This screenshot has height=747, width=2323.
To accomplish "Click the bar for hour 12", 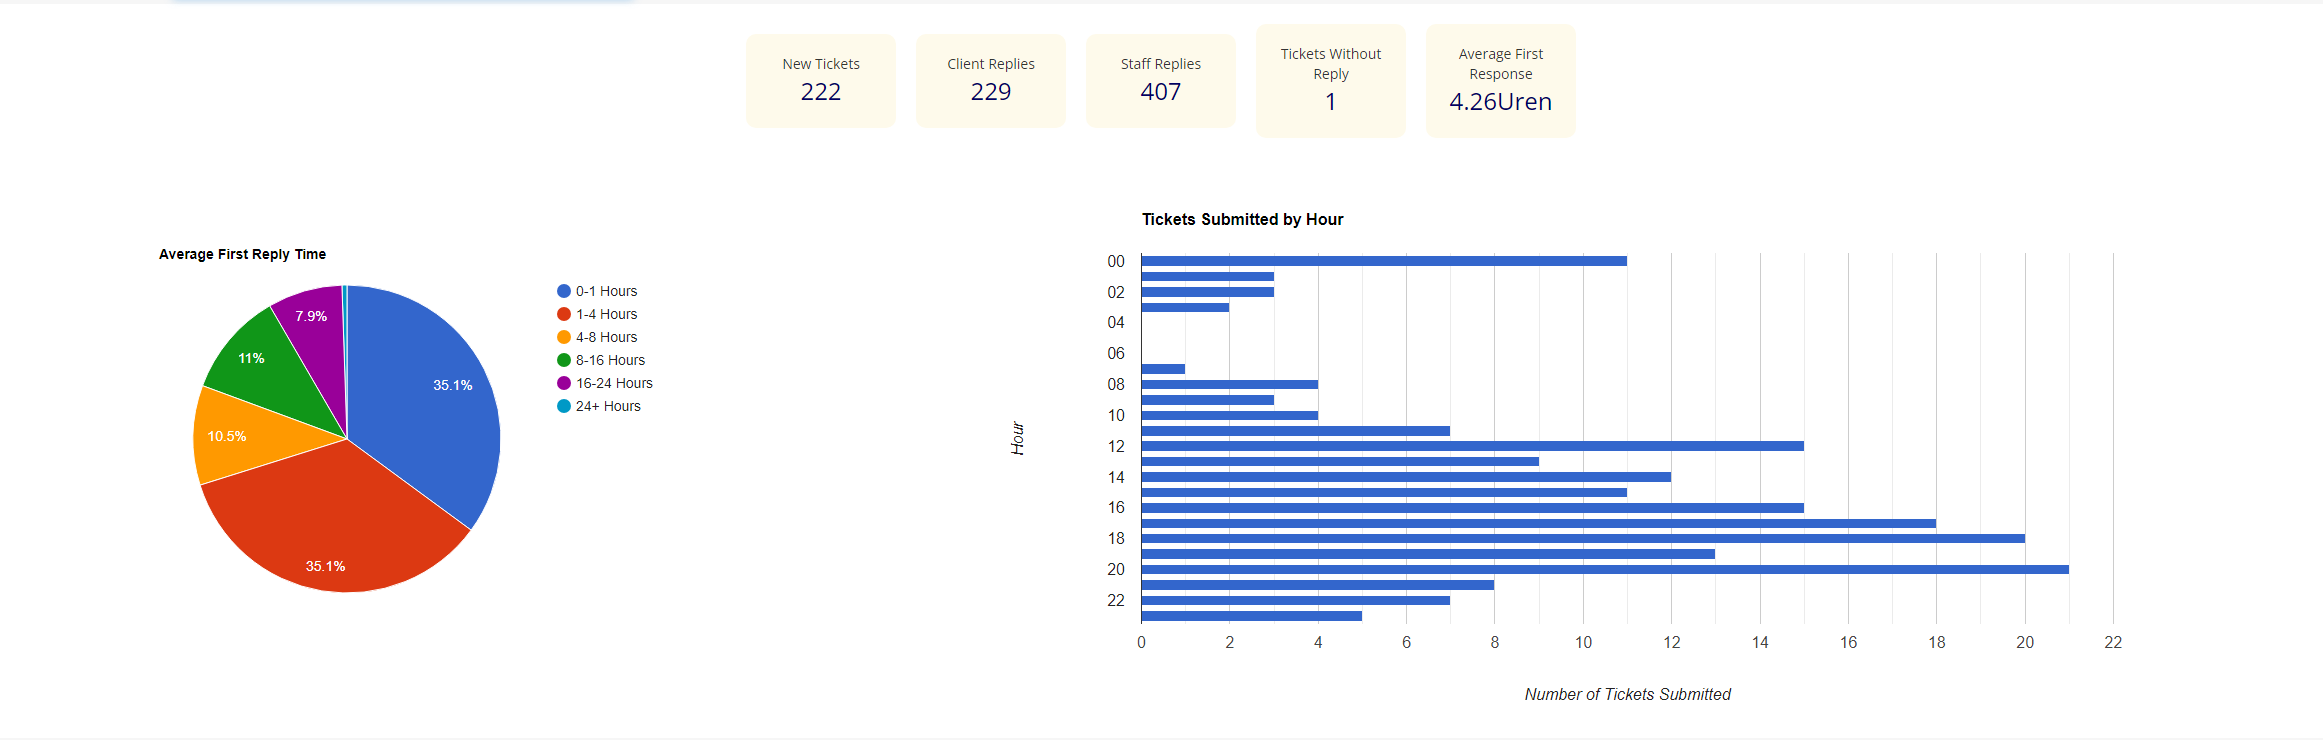I will [1472, 446].
